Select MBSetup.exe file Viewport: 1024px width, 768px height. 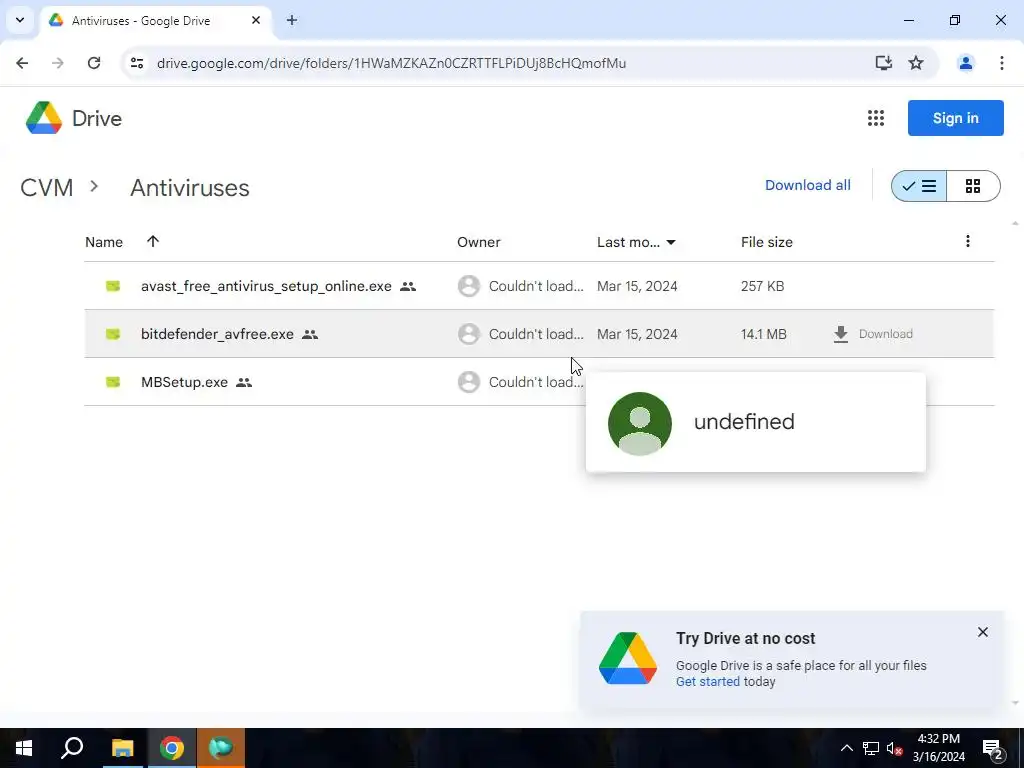[336, 382]
